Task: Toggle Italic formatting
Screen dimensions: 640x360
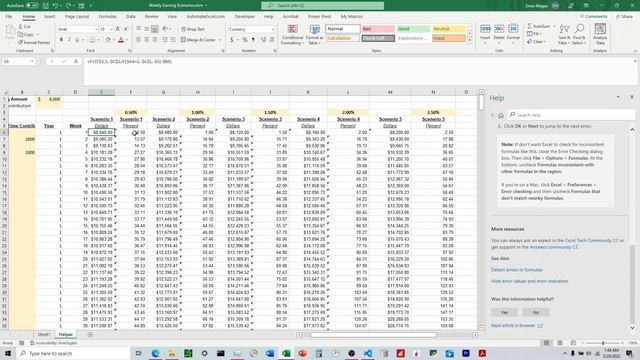Action: pyautogui.click(x=69, y=40)
